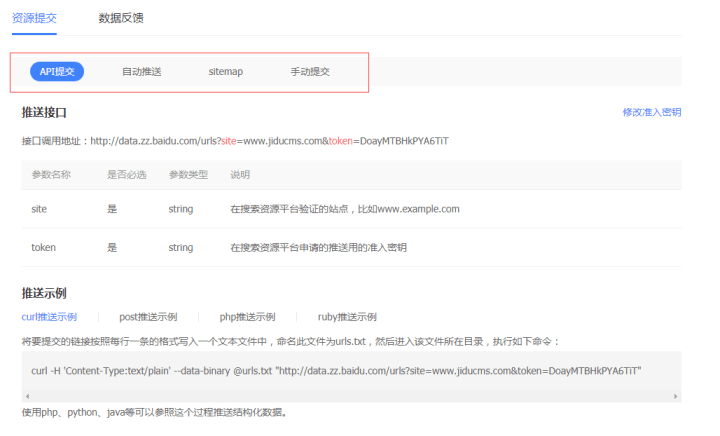
Task: Show the curl推送示例 example
Action: click(x=49, y=317)
